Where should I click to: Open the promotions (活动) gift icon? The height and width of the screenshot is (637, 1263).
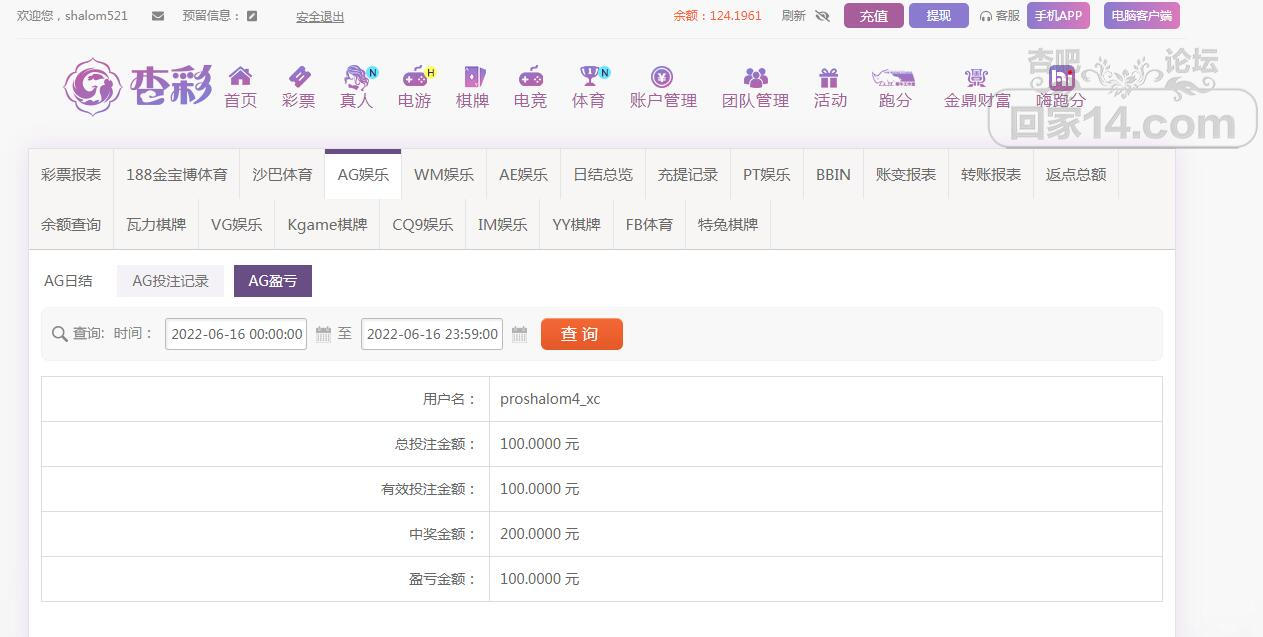tap(829, 77)
